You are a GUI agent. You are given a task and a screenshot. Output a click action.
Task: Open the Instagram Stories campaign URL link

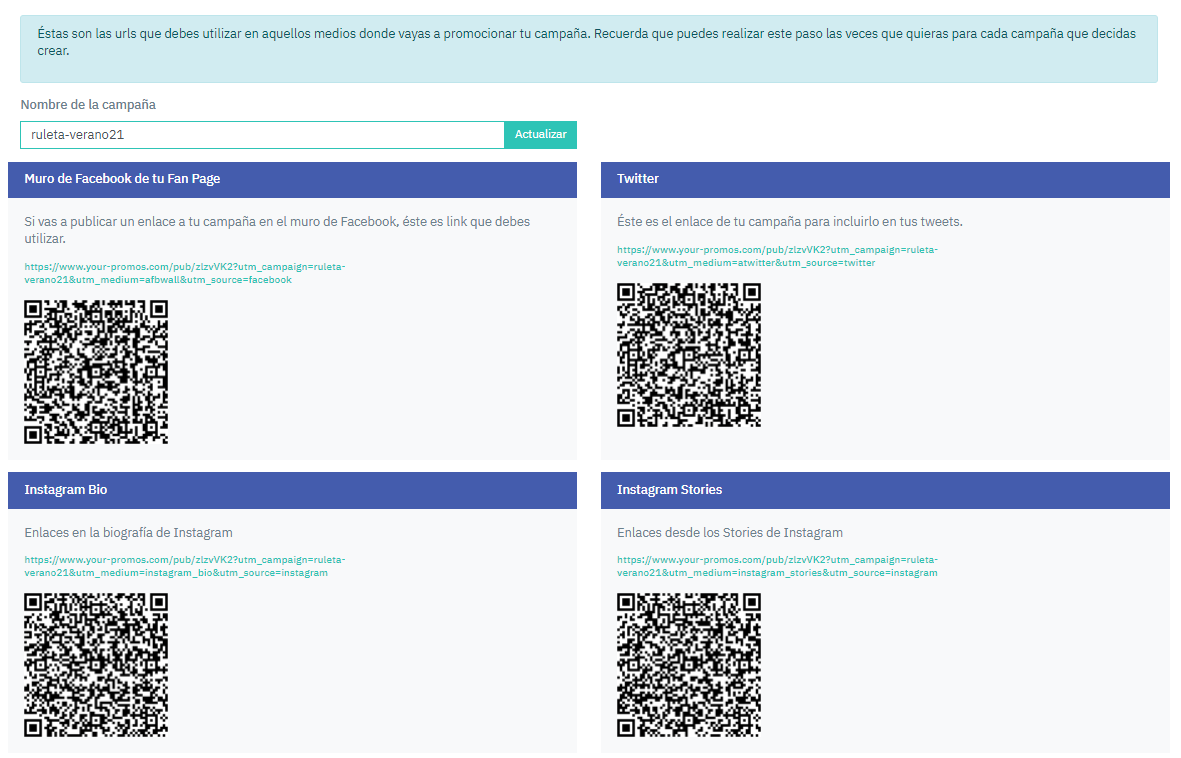coord(777,567)
